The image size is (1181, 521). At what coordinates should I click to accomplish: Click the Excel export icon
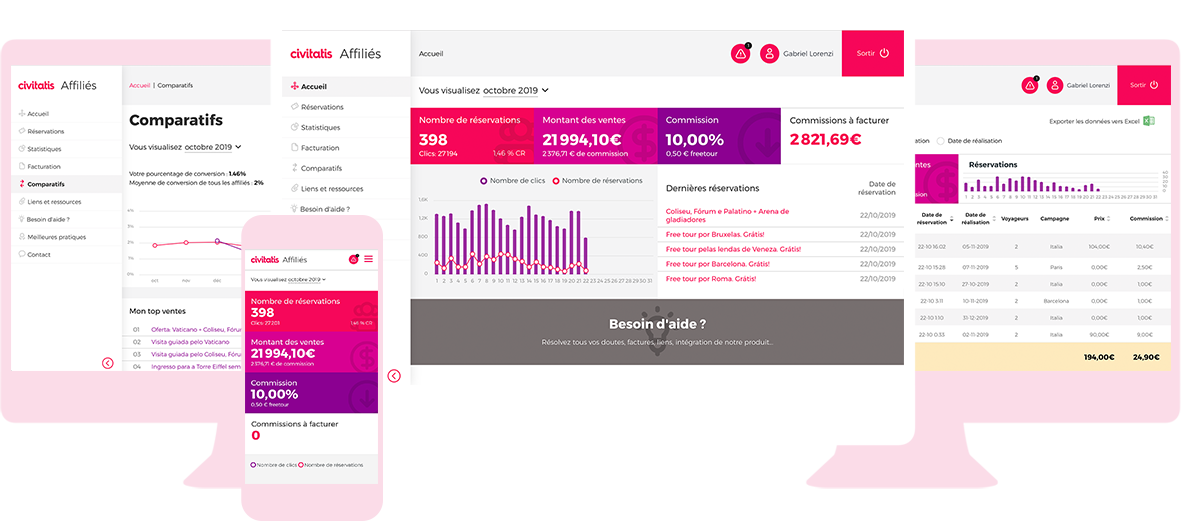(x=1149, y=121)
